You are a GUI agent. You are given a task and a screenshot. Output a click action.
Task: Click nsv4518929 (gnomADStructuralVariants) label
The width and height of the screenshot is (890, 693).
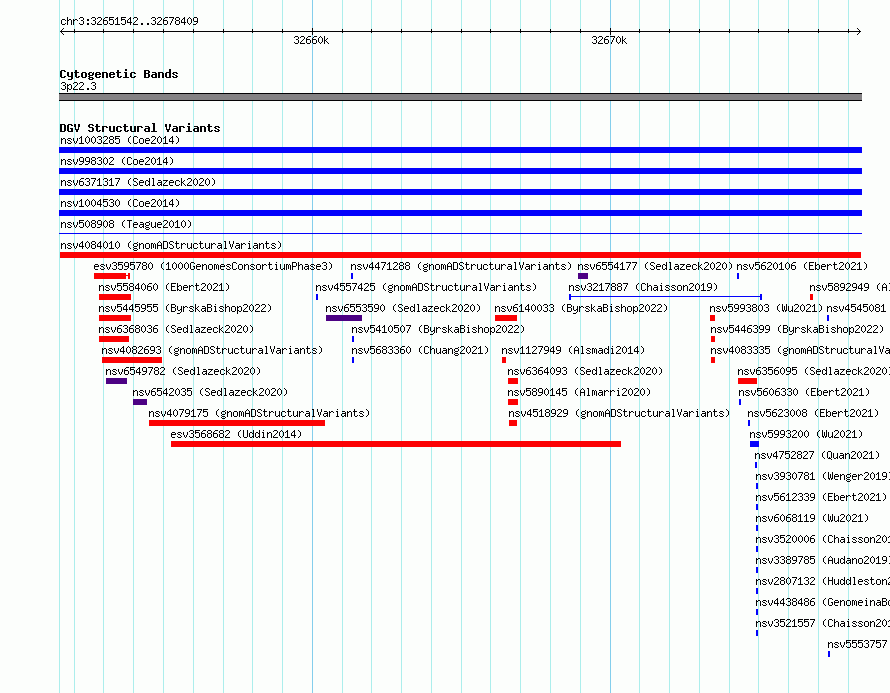[619, 413]
